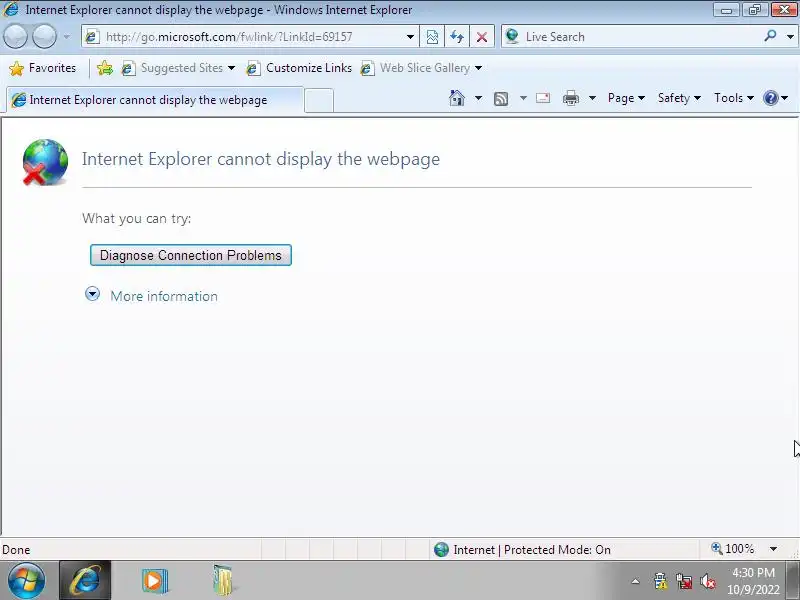This screenshot has height=600, width=800.
Task: Click the Back navigation button
Action: coord(15,37)
